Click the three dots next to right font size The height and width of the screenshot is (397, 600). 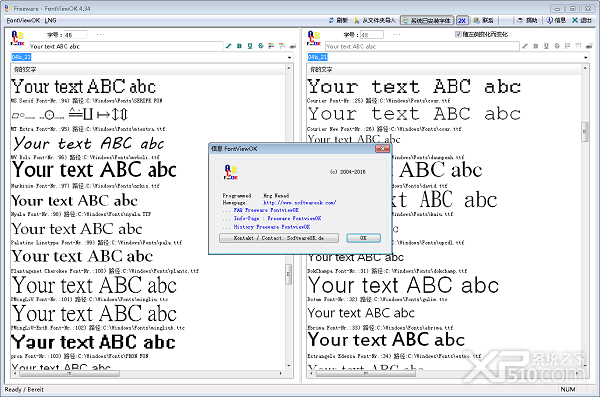coord(396,34)
